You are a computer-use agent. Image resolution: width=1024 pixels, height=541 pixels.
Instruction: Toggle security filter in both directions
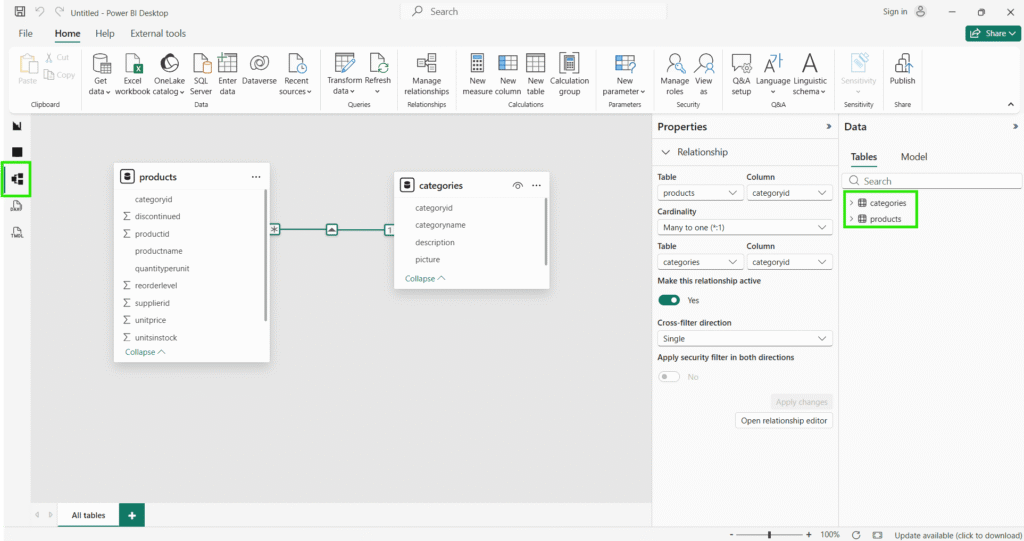pos(669,376)
